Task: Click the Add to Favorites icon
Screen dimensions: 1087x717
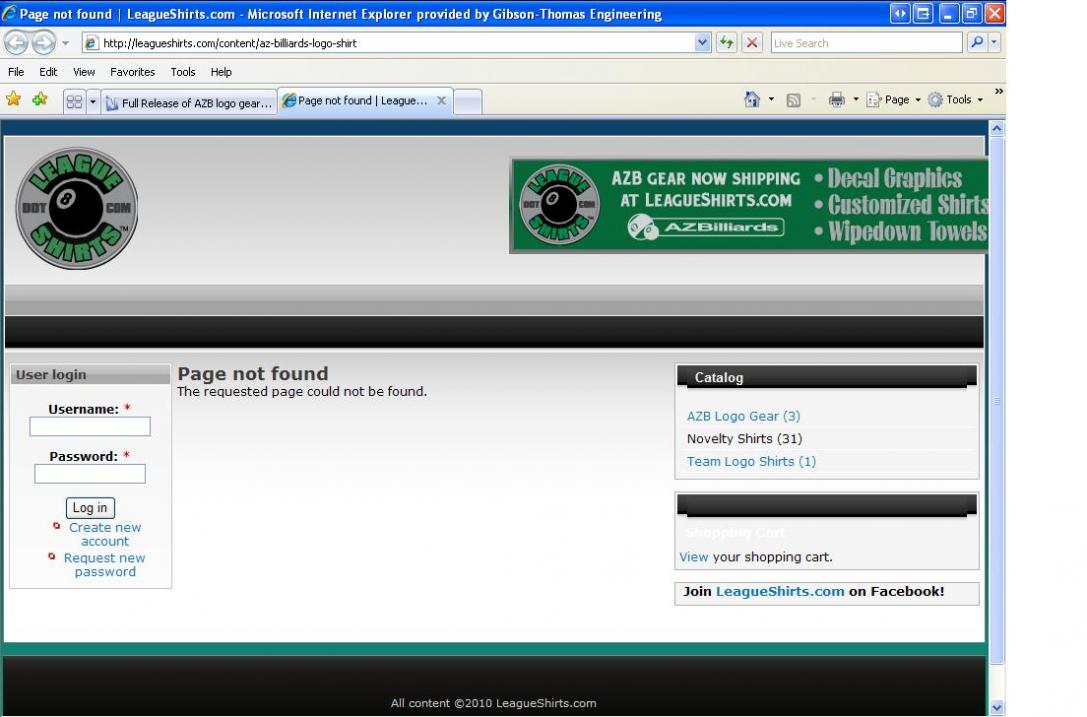Action: (x=40, y=99)
